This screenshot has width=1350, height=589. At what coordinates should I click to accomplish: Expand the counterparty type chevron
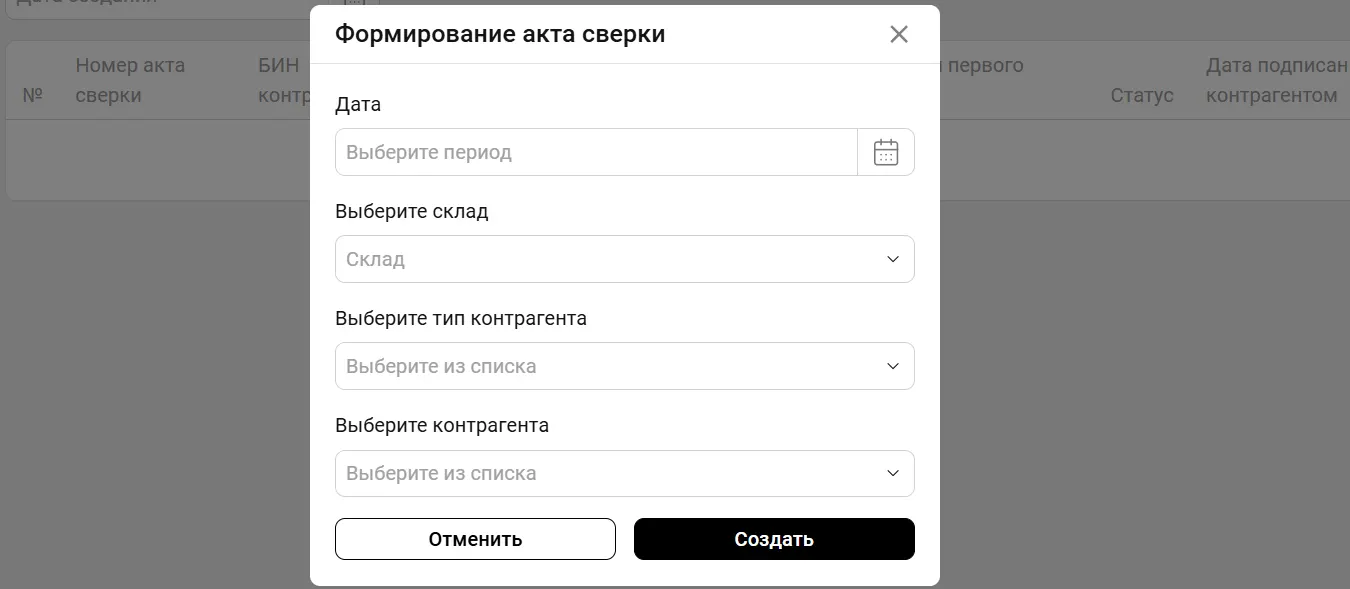[x=893, y=366]
